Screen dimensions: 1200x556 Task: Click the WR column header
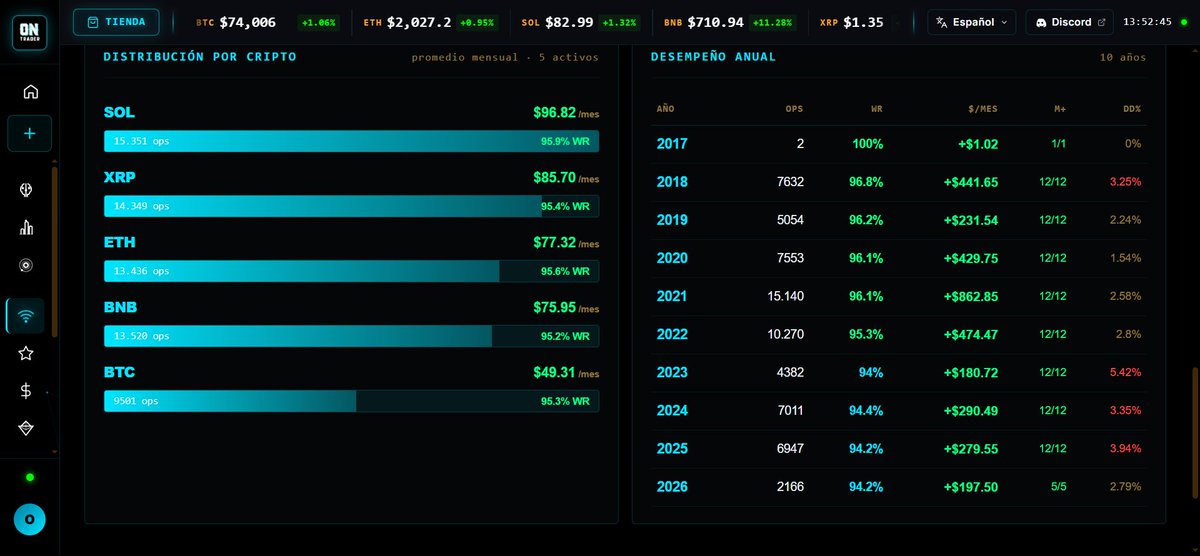[877, 108]
